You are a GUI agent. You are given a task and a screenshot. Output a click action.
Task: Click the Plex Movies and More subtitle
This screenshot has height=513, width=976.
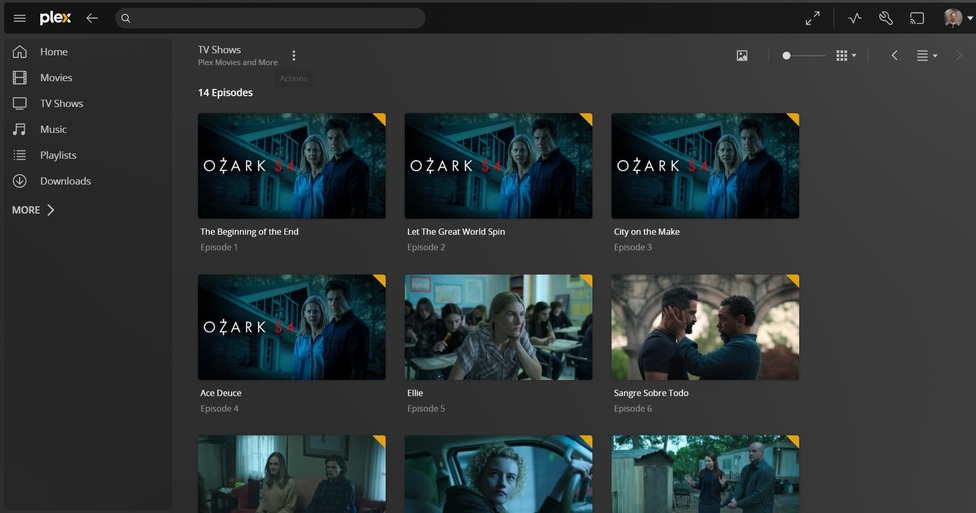(x=238, y=62)
